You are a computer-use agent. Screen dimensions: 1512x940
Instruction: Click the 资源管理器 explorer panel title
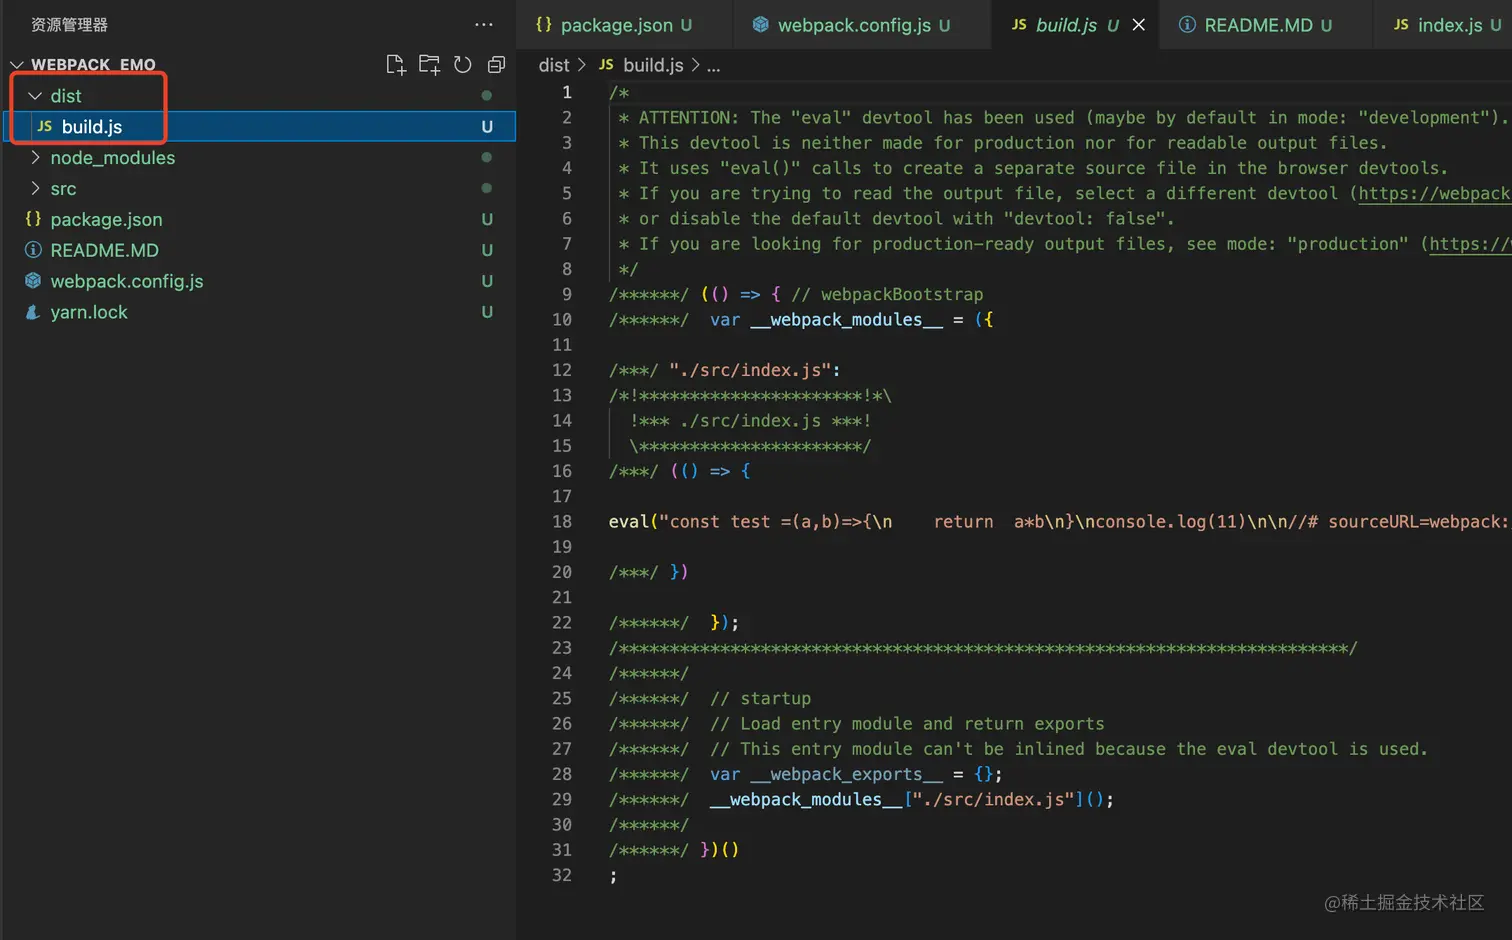pos(69,25)
